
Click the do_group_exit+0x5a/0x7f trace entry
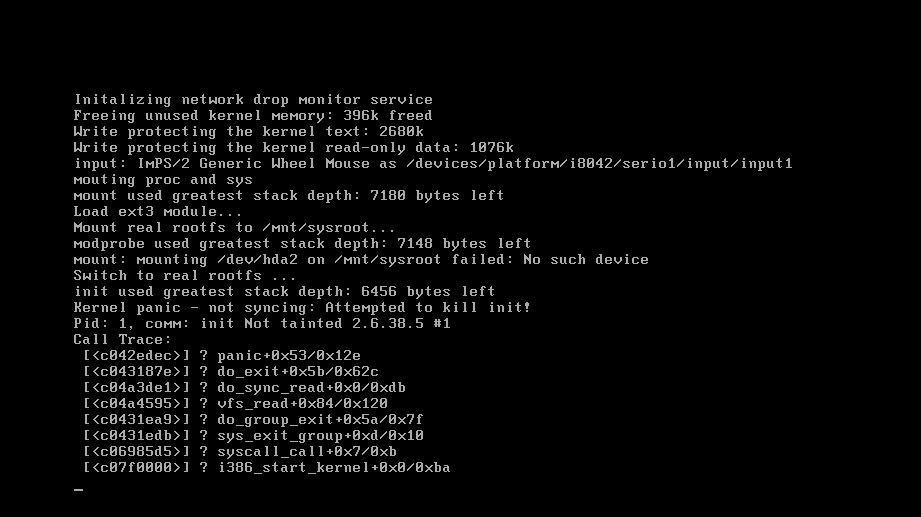click(x=253, y=419)
